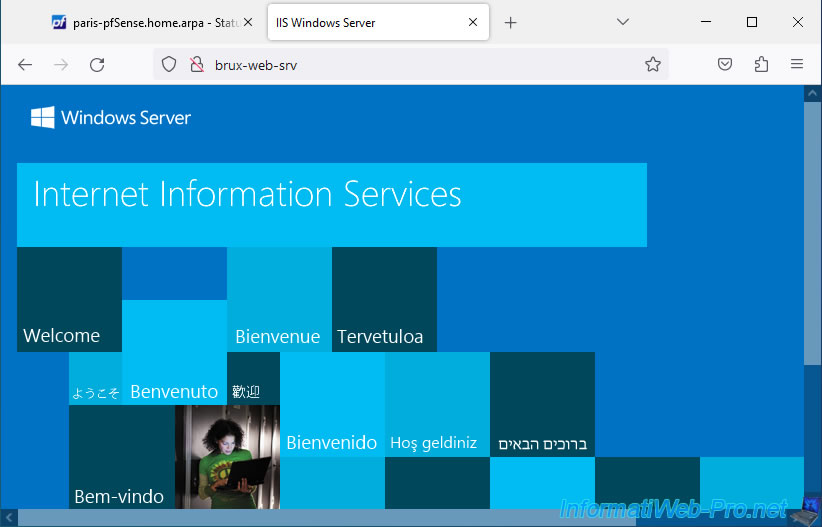
Task: Click the forward navigation arrow
Action: pos(61,64)
